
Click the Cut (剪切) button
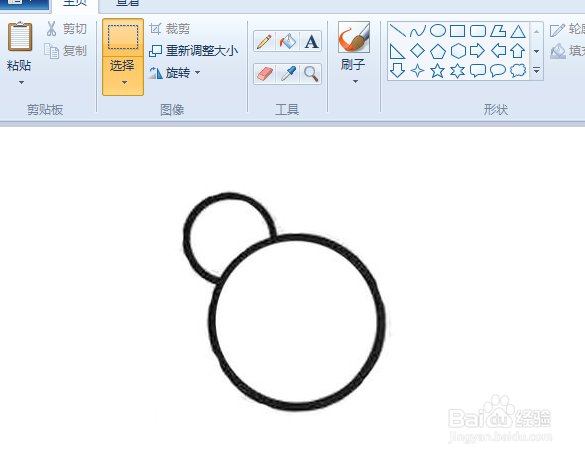tap(66, 29)
